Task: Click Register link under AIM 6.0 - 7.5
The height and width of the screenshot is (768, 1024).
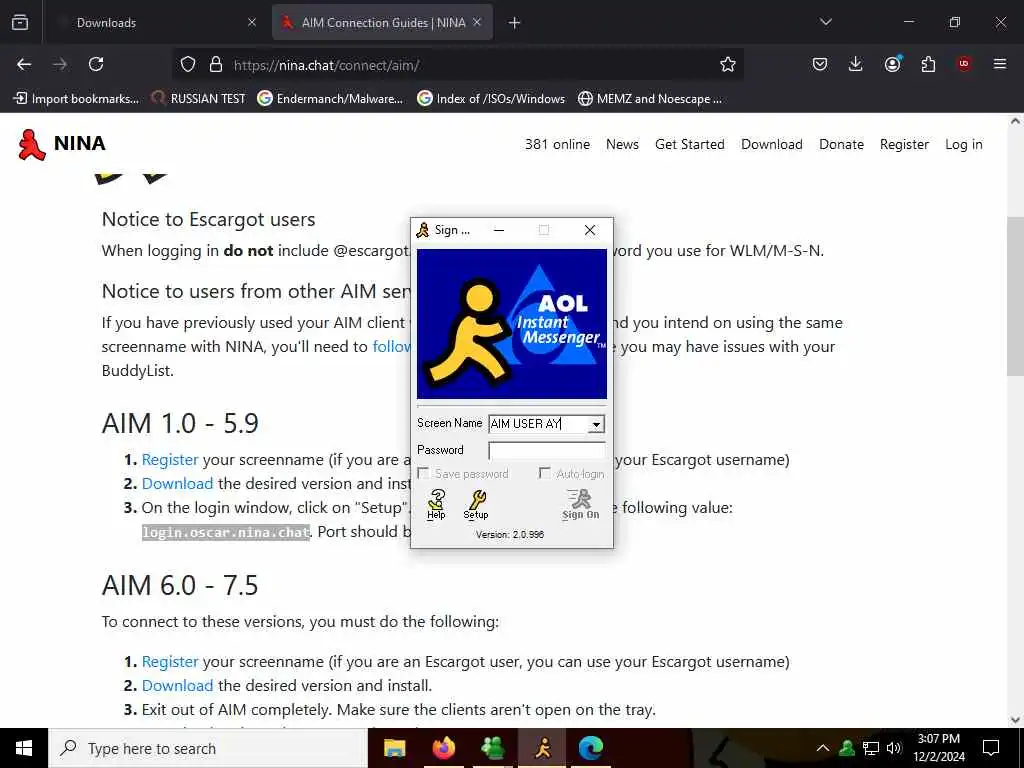Action: pos(170,662)
